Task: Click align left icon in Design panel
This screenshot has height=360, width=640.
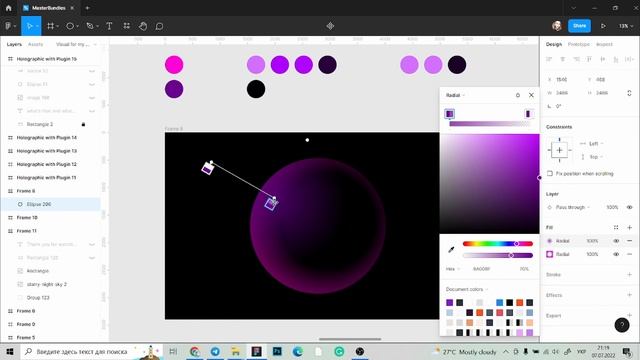Action: coord(549,59)
